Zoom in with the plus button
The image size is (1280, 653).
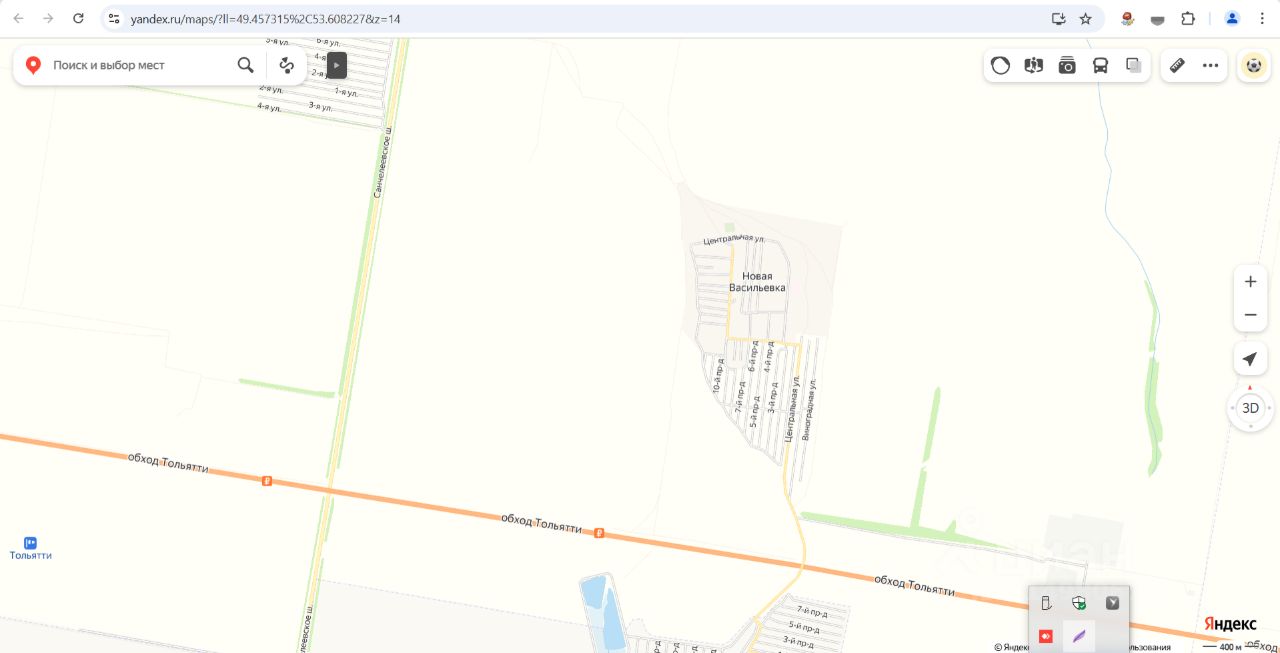(x=1250, y=282)
